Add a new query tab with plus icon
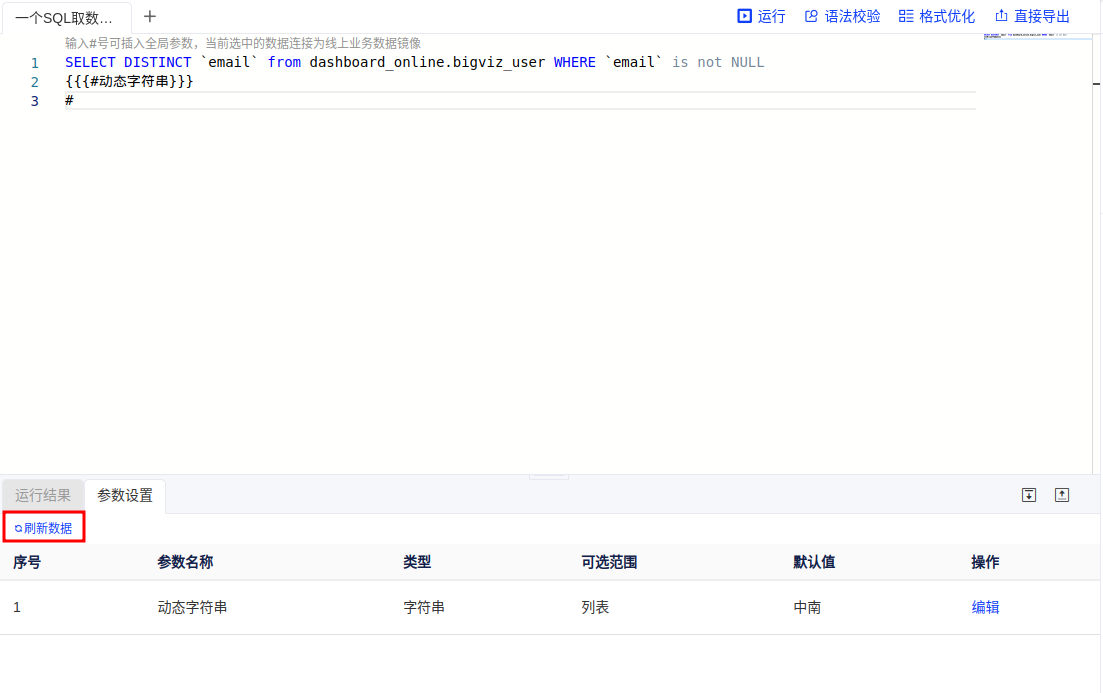The image size is (1103, 693). 150,16
